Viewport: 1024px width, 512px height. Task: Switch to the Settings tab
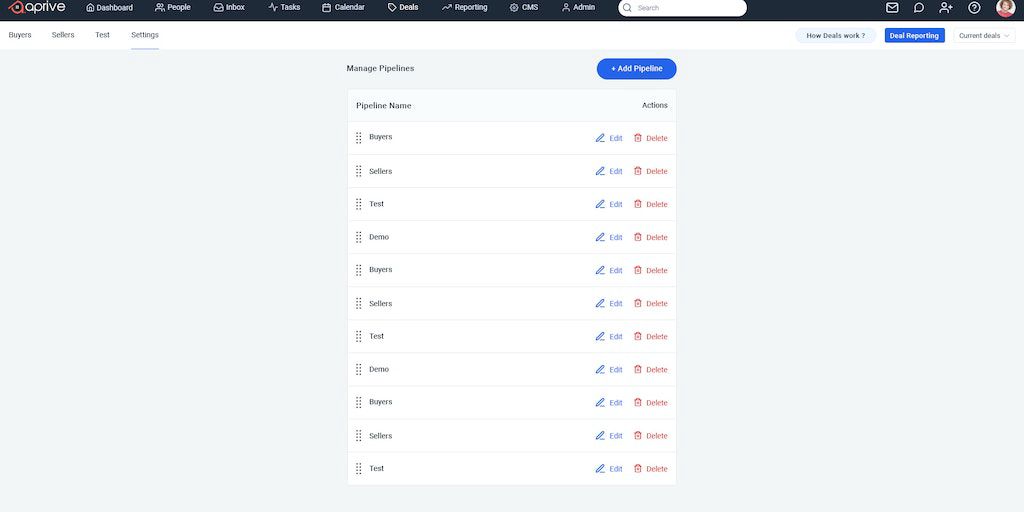click(x=145, y=35)
